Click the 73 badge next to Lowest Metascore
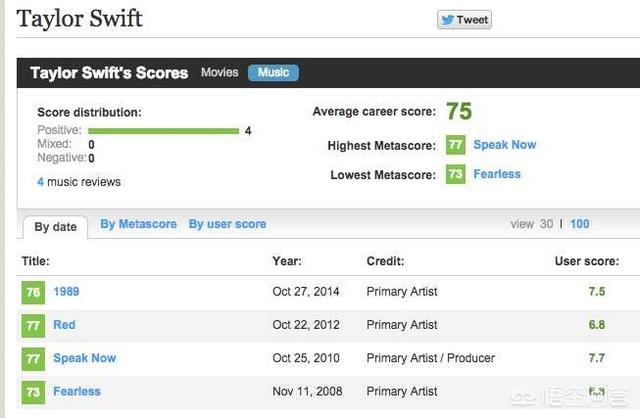640x418 pixels. click(x=456, y=174)
